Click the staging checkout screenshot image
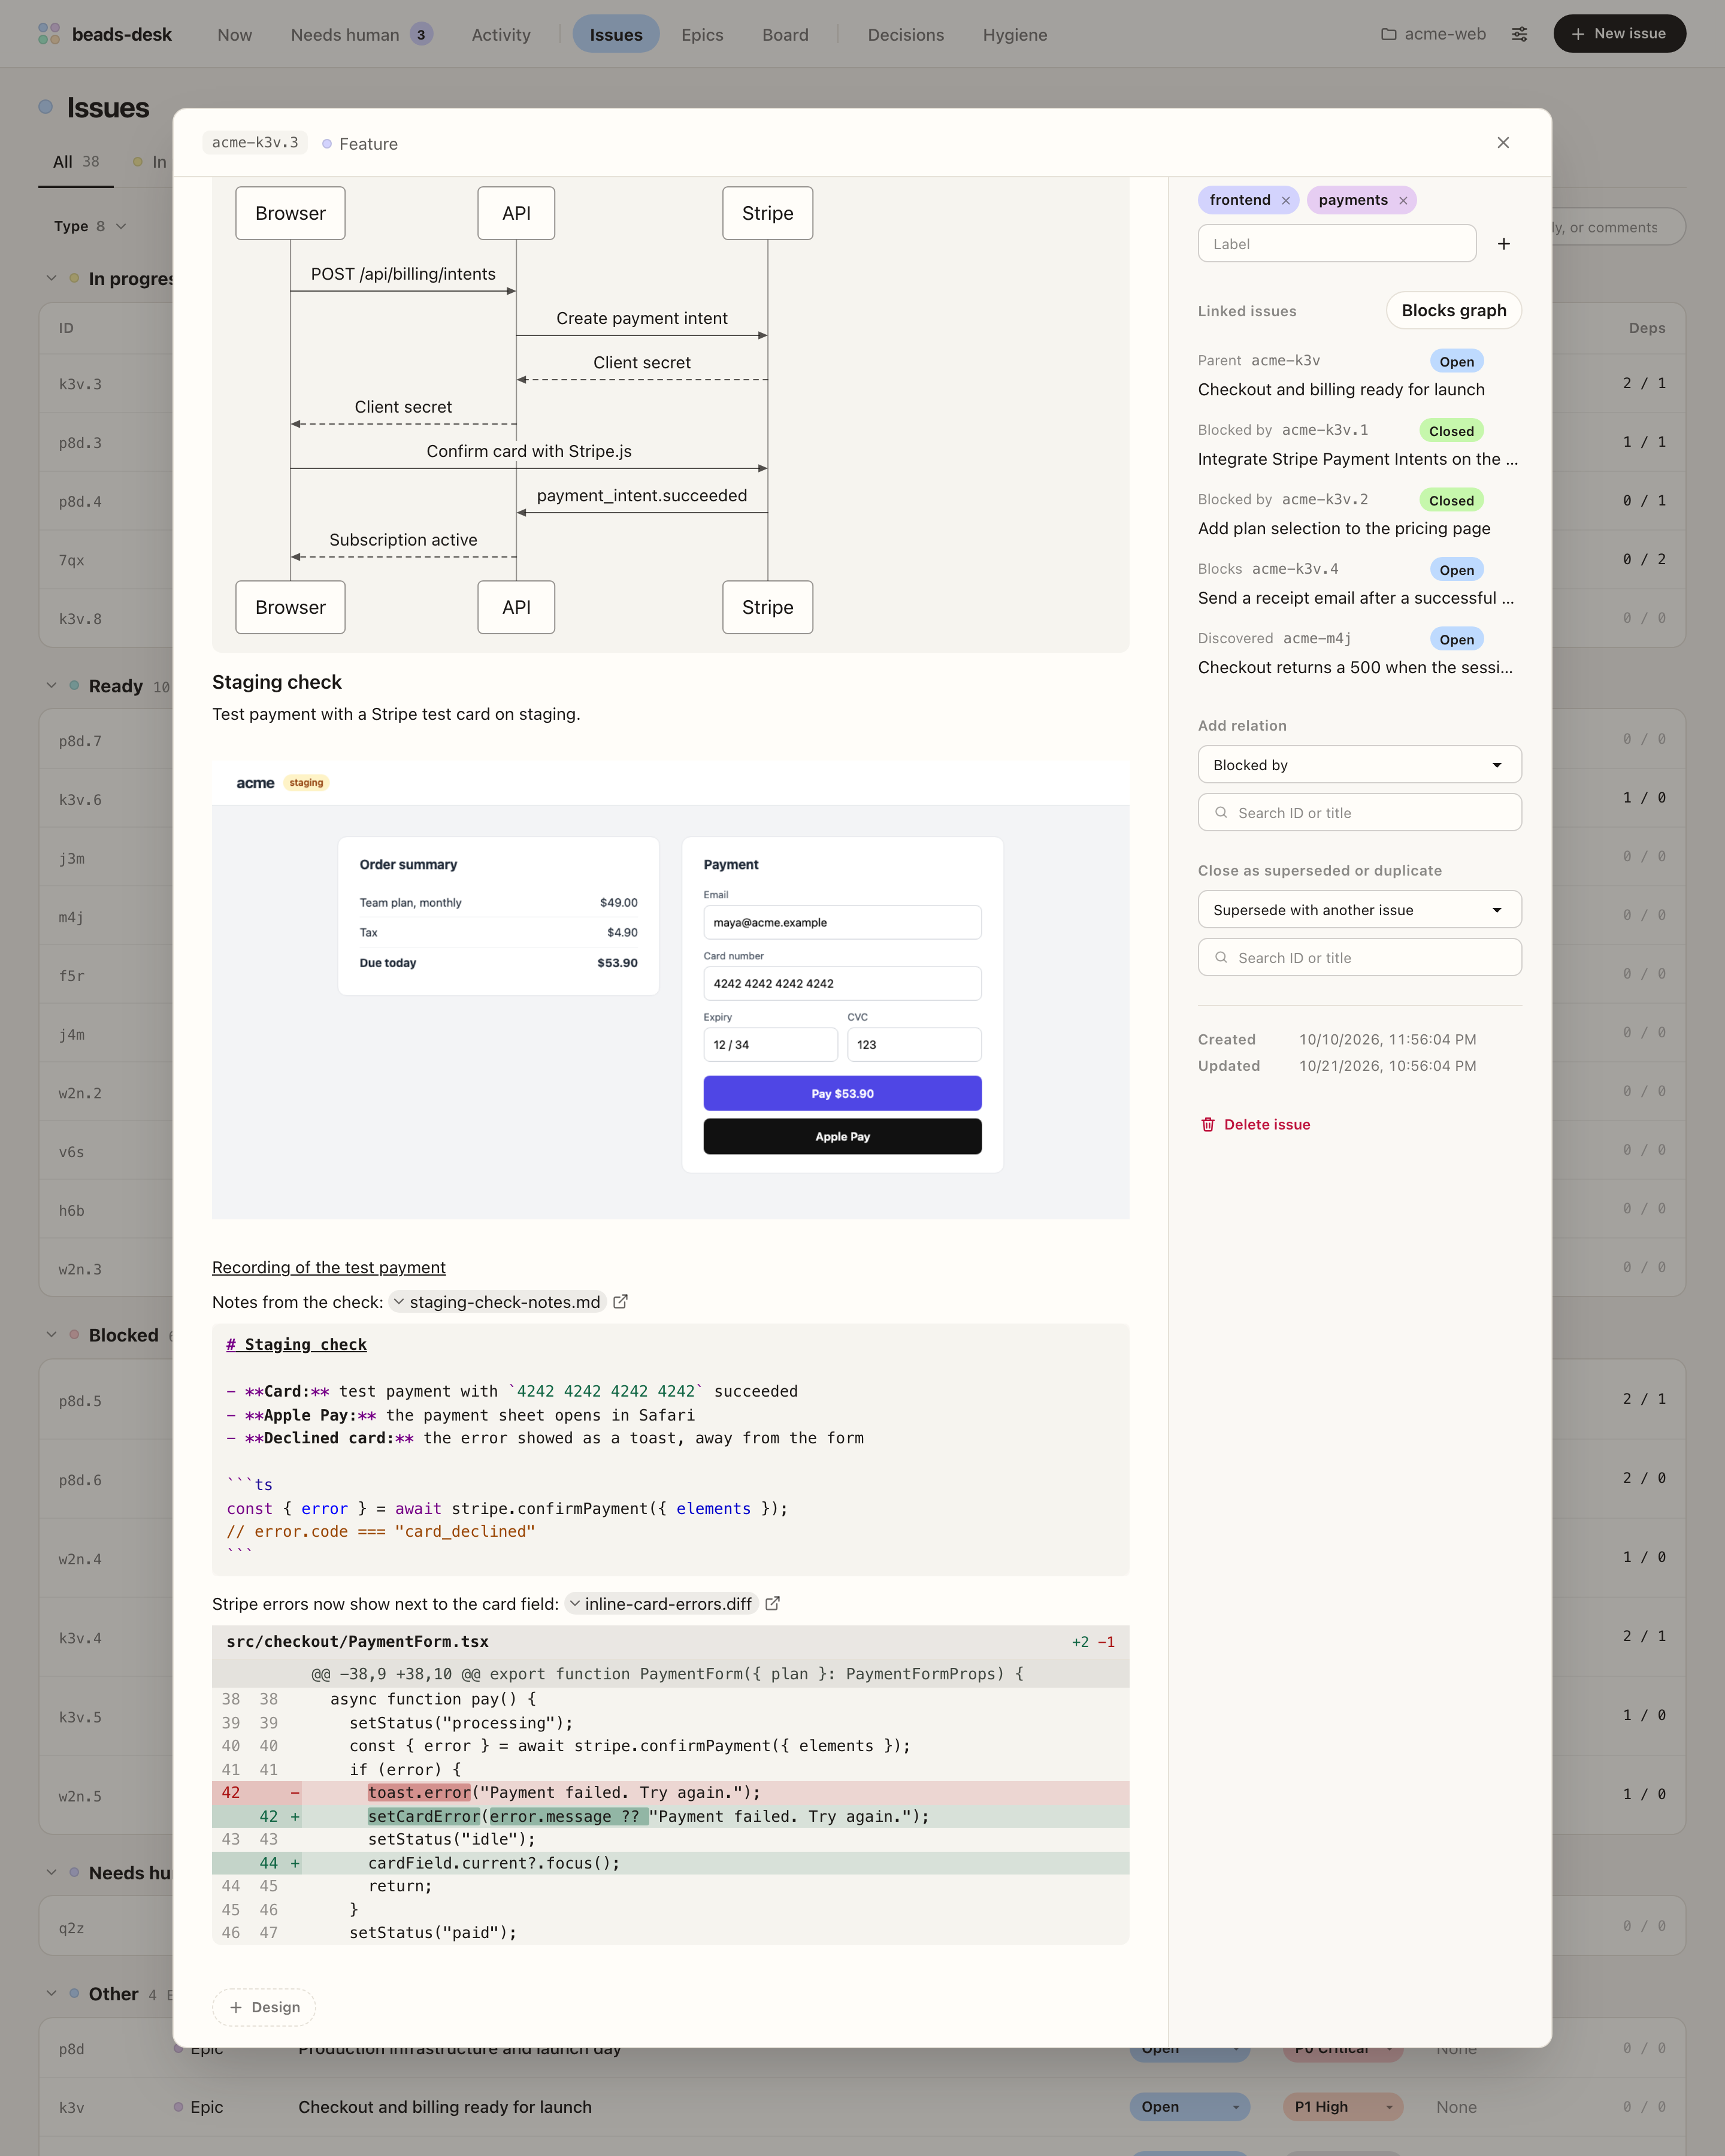The image size is (1725, 2156). [x=670, y=989]
